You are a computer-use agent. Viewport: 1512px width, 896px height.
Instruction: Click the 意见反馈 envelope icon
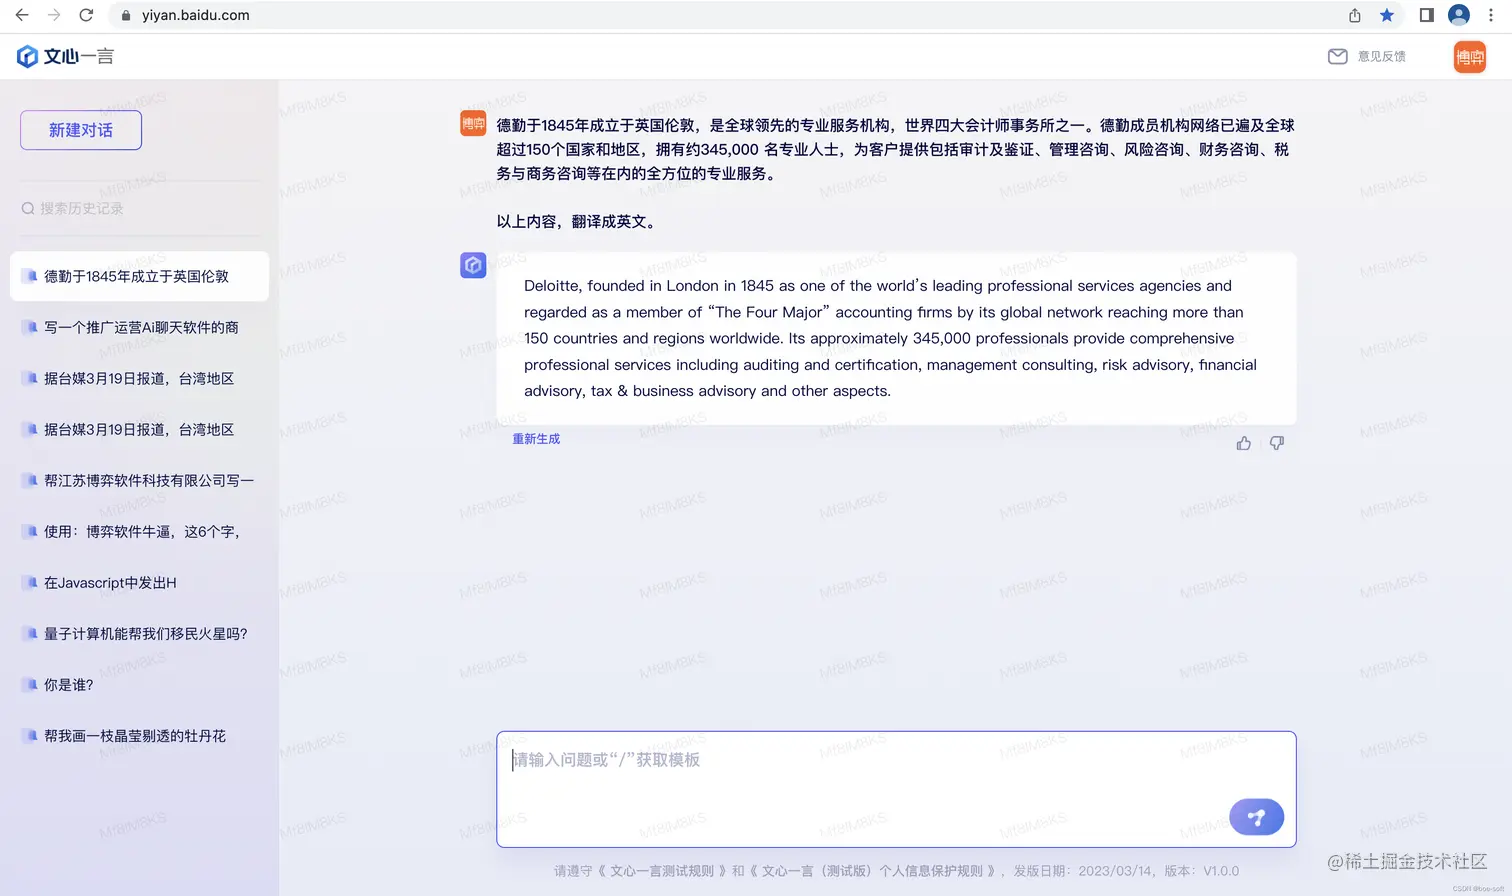pos(1337,56)
